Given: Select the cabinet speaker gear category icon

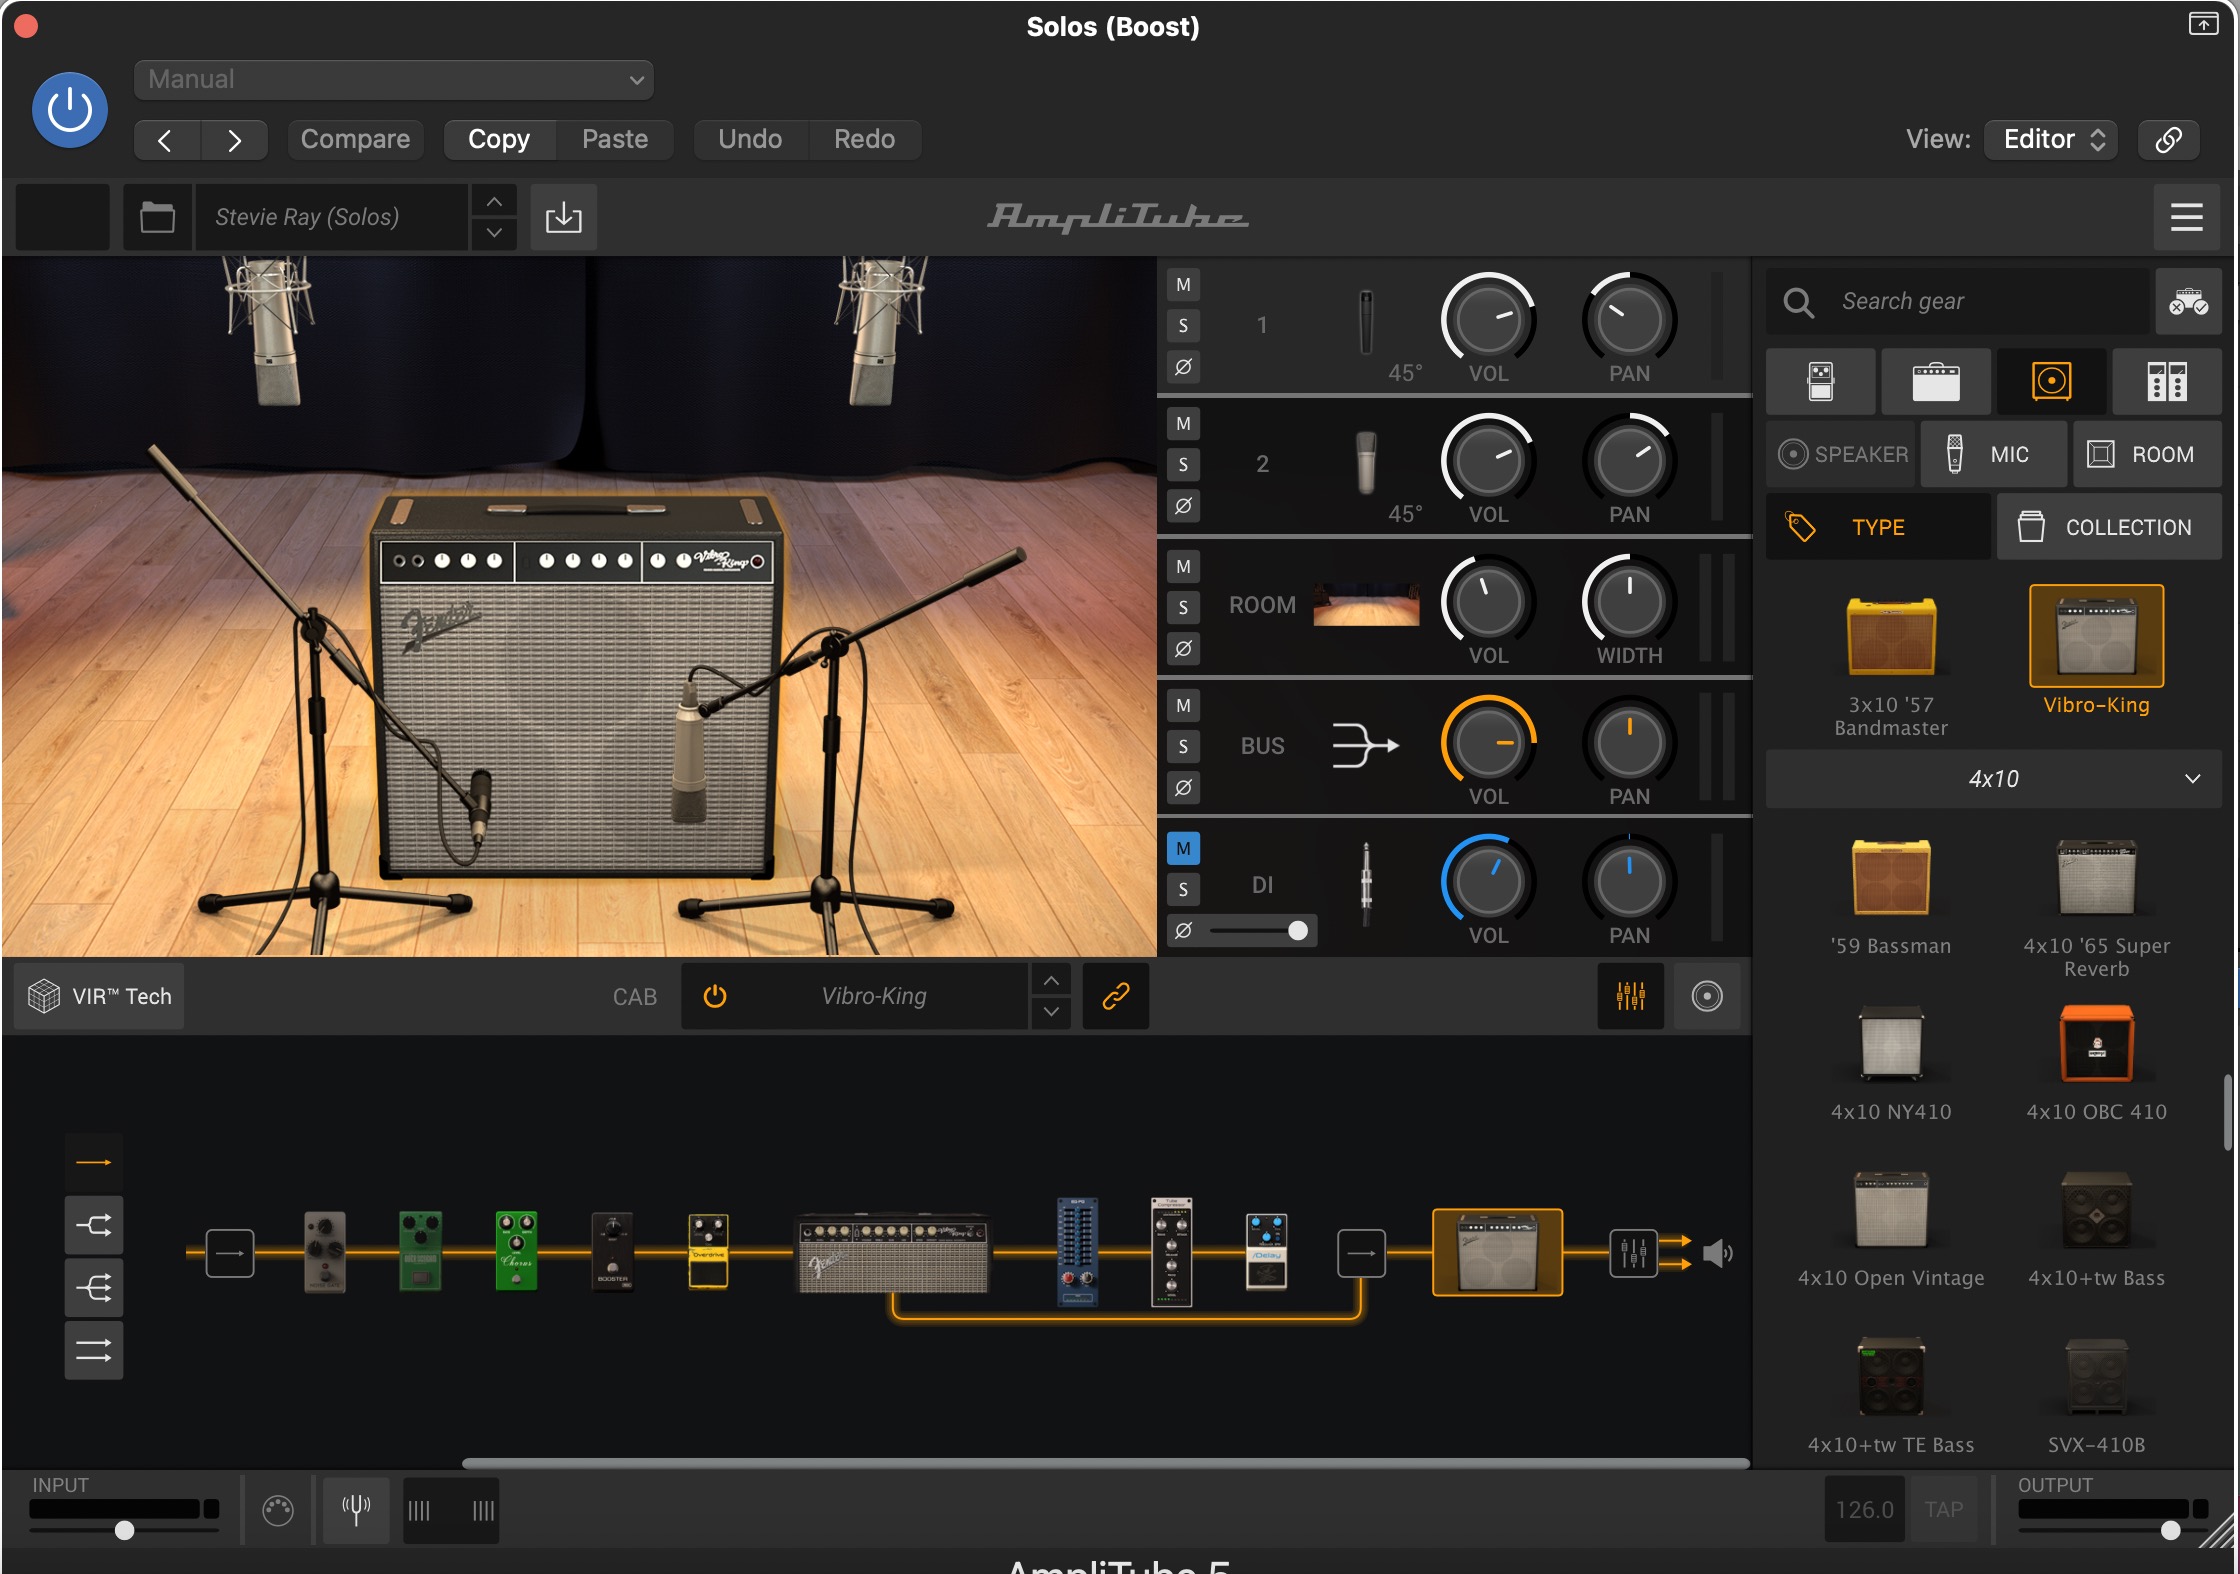Looking at the screenshot, I should tap(2051, 382).
